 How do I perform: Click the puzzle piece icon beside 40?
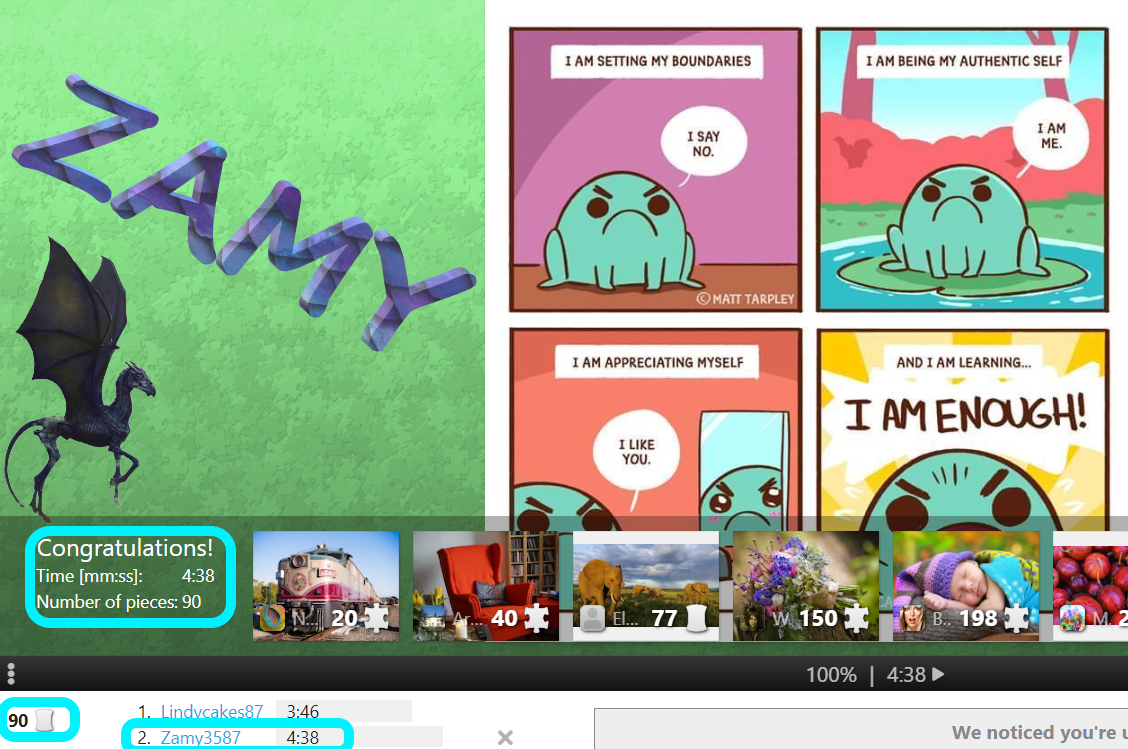[536, 617]
